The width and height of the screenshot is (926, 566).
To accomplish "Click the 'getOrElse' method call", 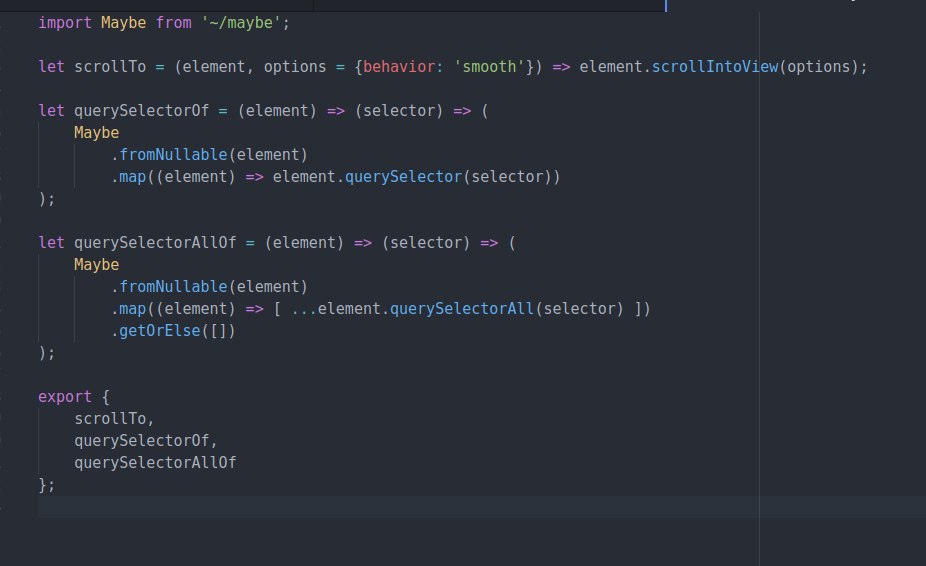I will (160, 331).
